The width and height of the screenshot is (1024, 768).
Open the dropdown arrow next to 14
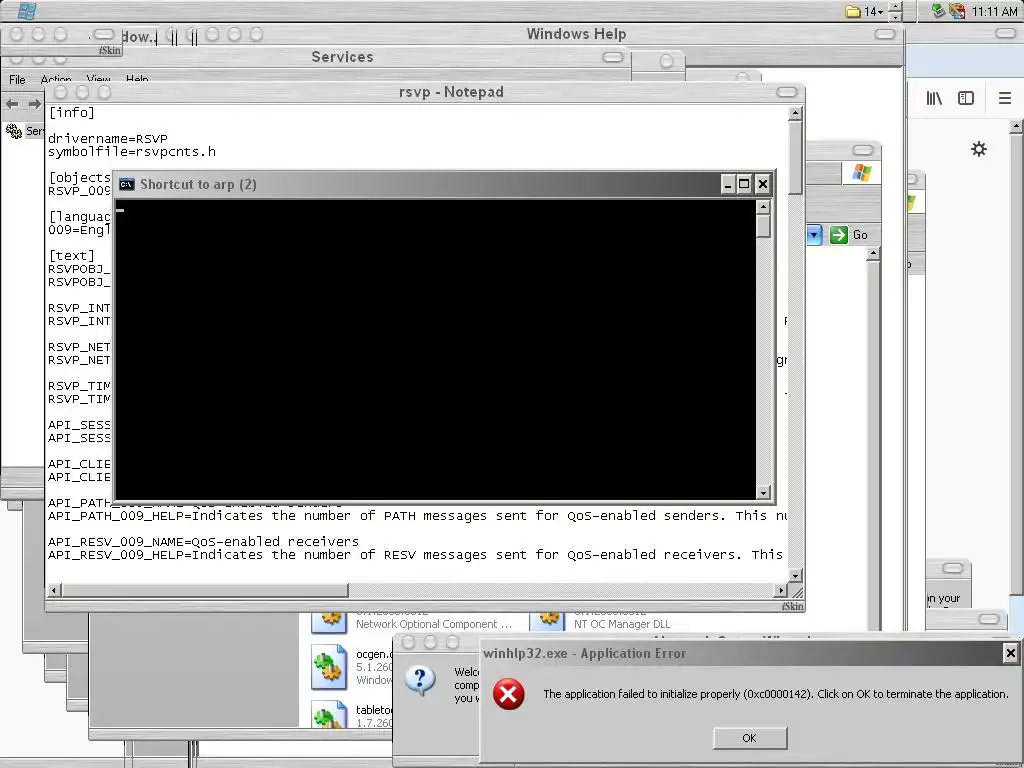[880, 12]
